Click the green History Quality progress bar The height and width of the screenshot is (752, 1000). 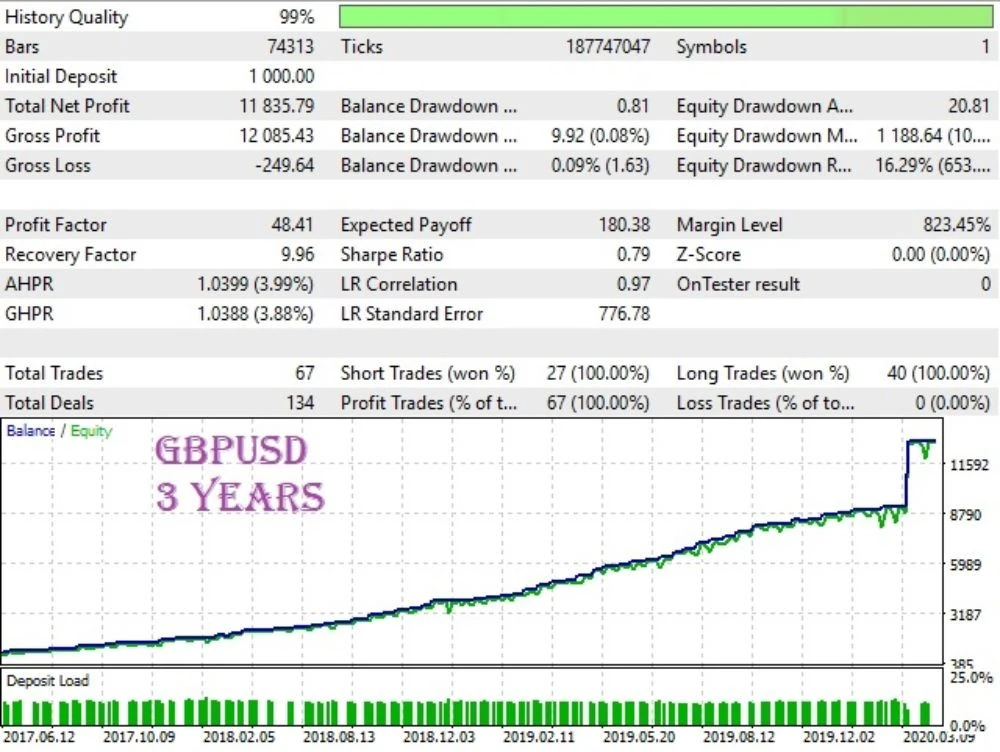pyautogui.click(x=666, y=17)
